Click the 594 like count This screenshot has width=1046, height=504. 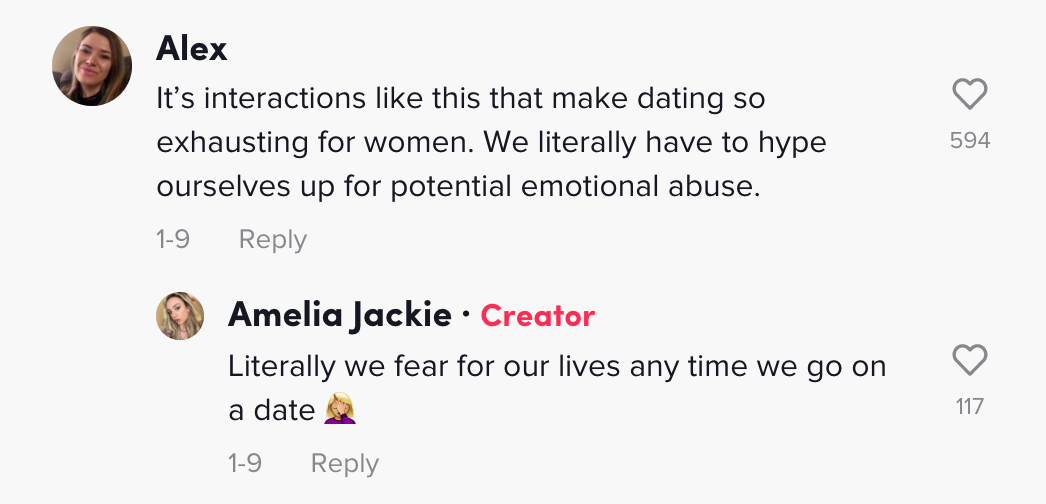970,141
